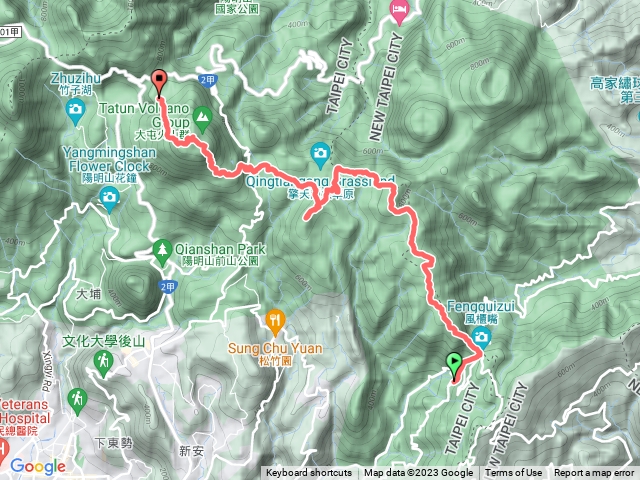Open the Keyboard shortcuts link
Screen dimensions: 640x480
coord(309,473)
